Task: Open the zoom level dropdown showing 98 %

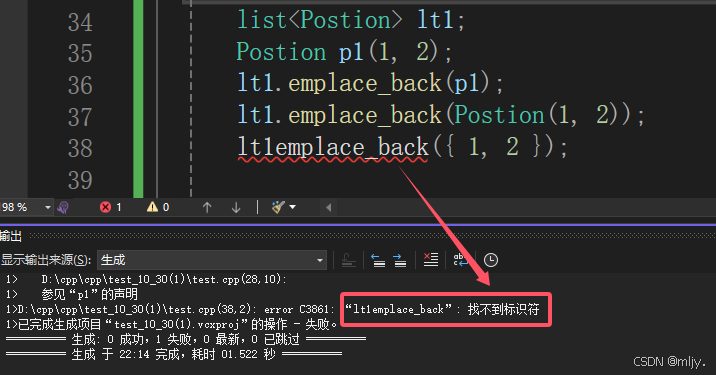Action: (x=26, y=207)
